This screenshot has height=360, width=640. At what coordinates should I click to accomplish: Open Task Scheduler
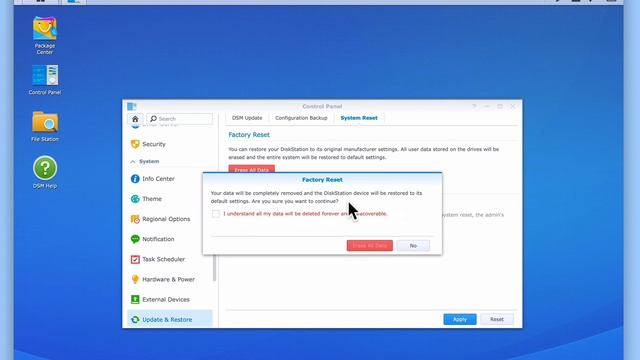(170, 259)
